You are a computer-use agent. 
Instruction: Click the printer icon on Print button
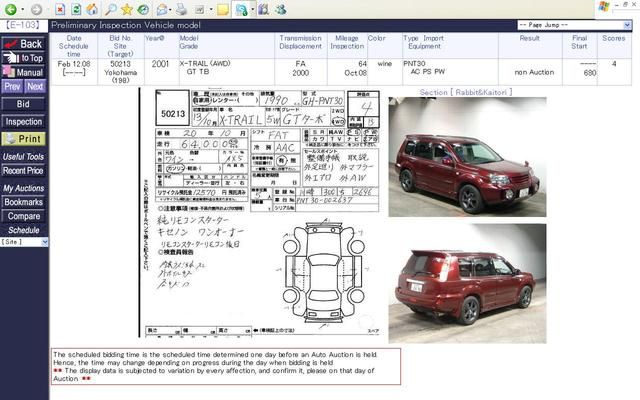click(11, 139)
